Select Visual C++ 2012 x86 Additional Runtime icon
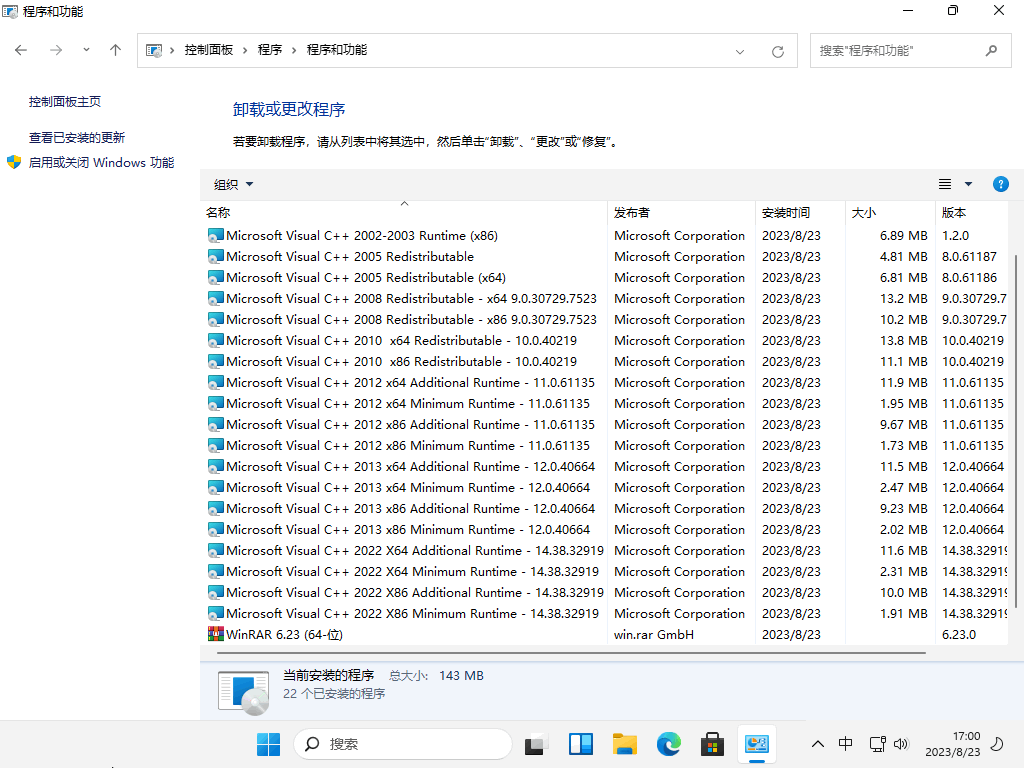This screenshot has height=768, width=1024. [x=216, y=424]
